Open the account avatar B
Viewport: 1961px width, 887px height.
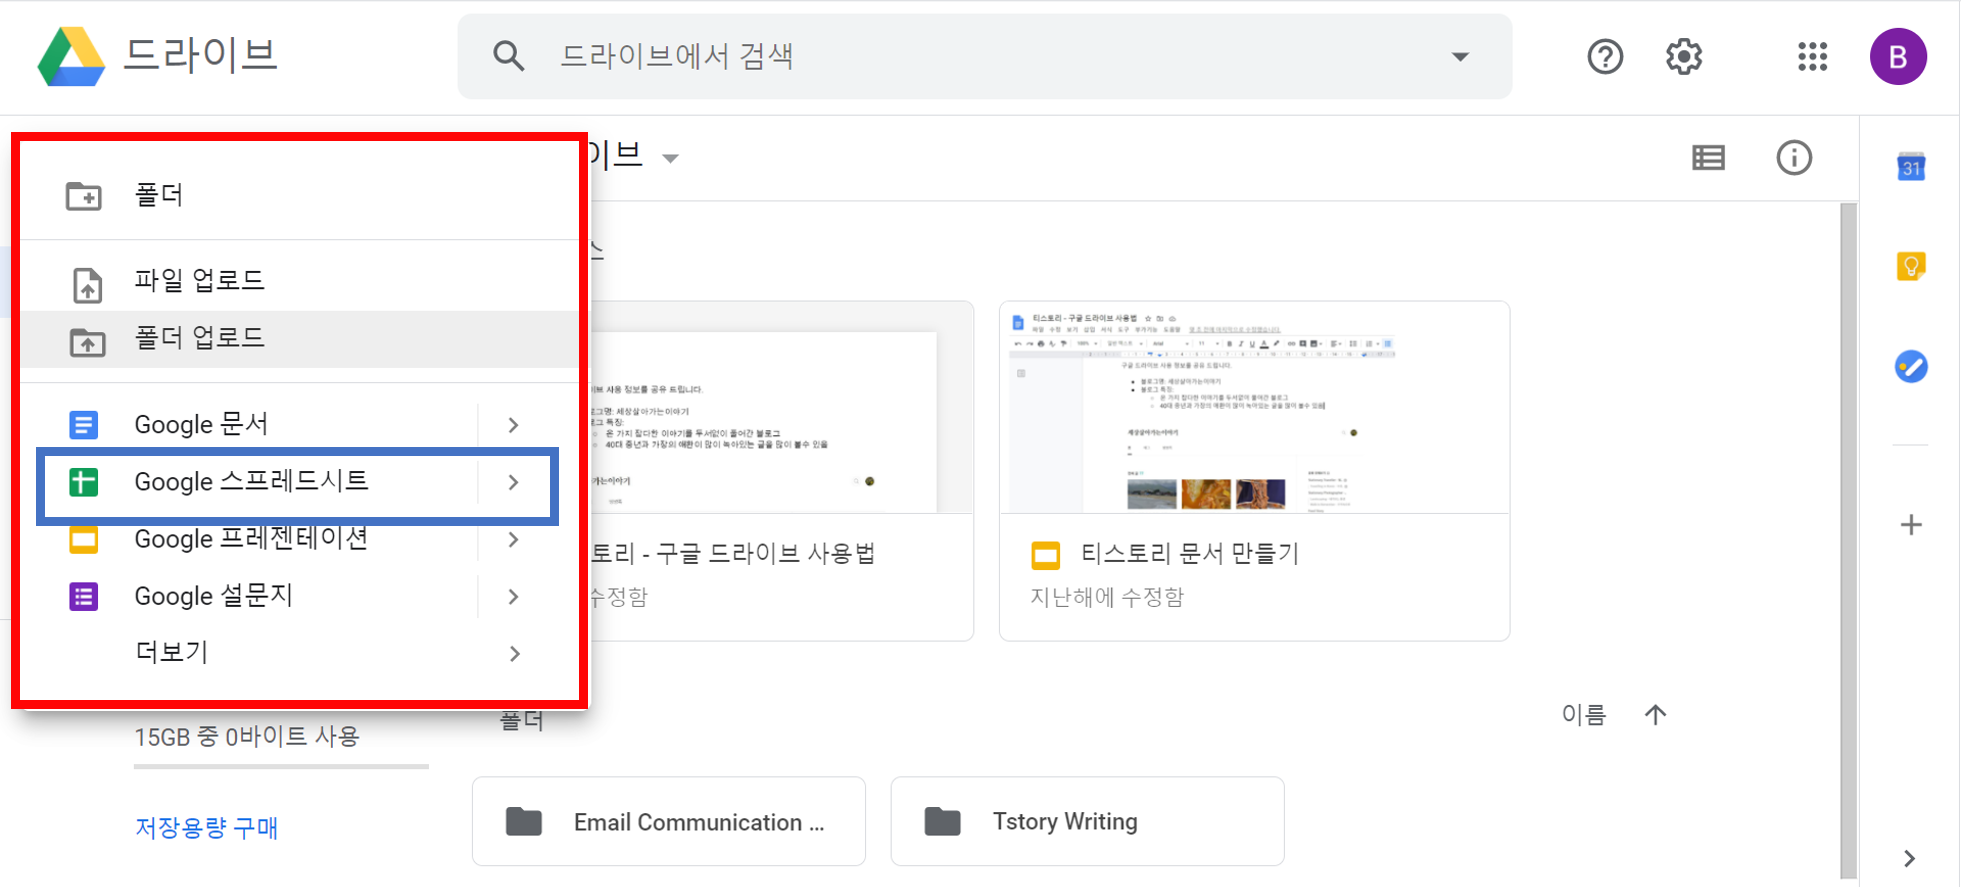[1898, 57]
